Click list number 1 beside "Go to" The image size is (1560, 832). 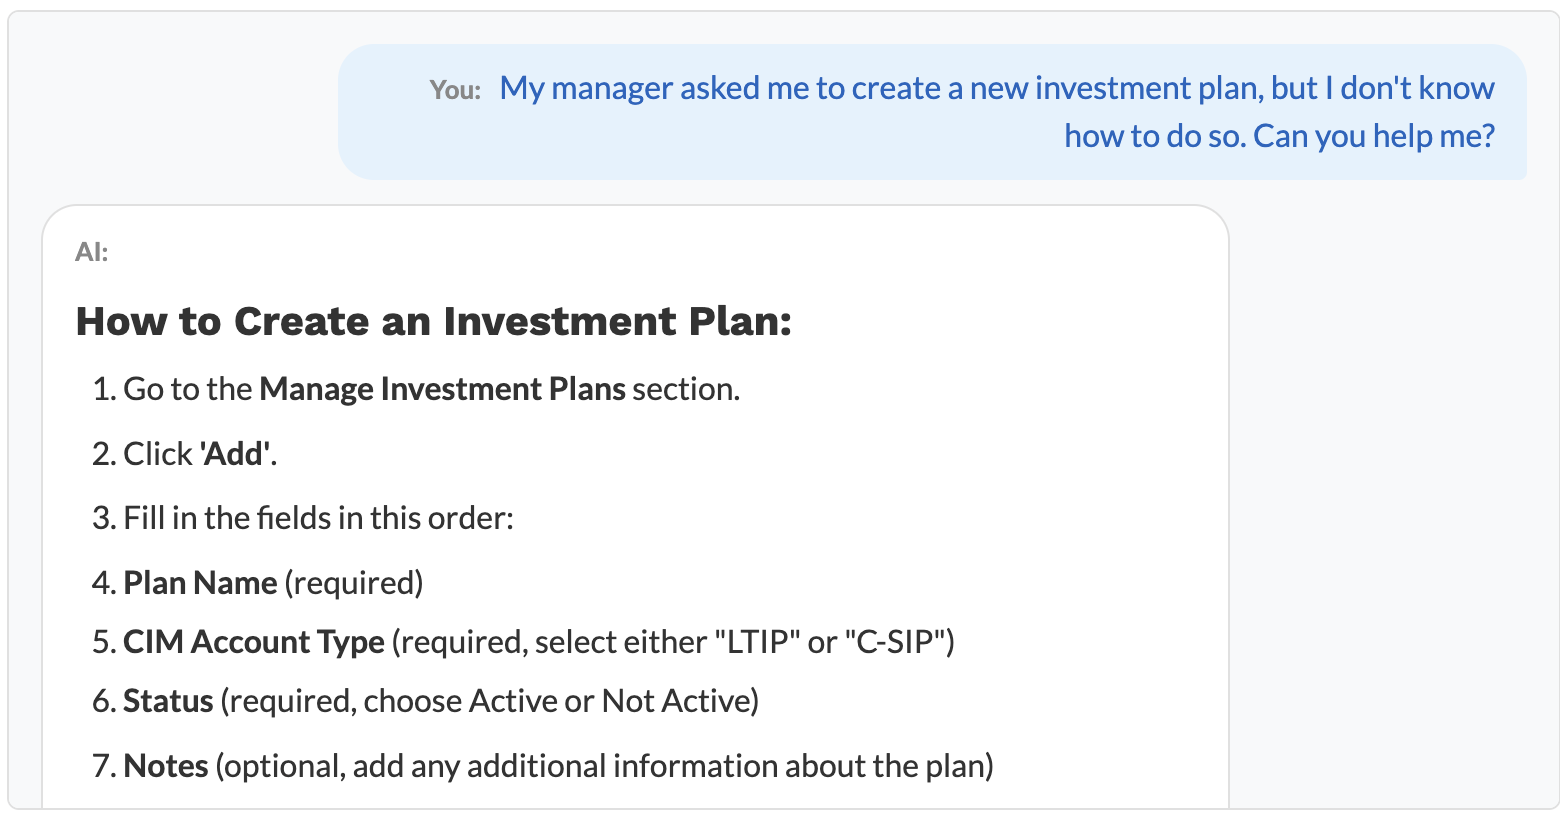(x=103, y=389)
